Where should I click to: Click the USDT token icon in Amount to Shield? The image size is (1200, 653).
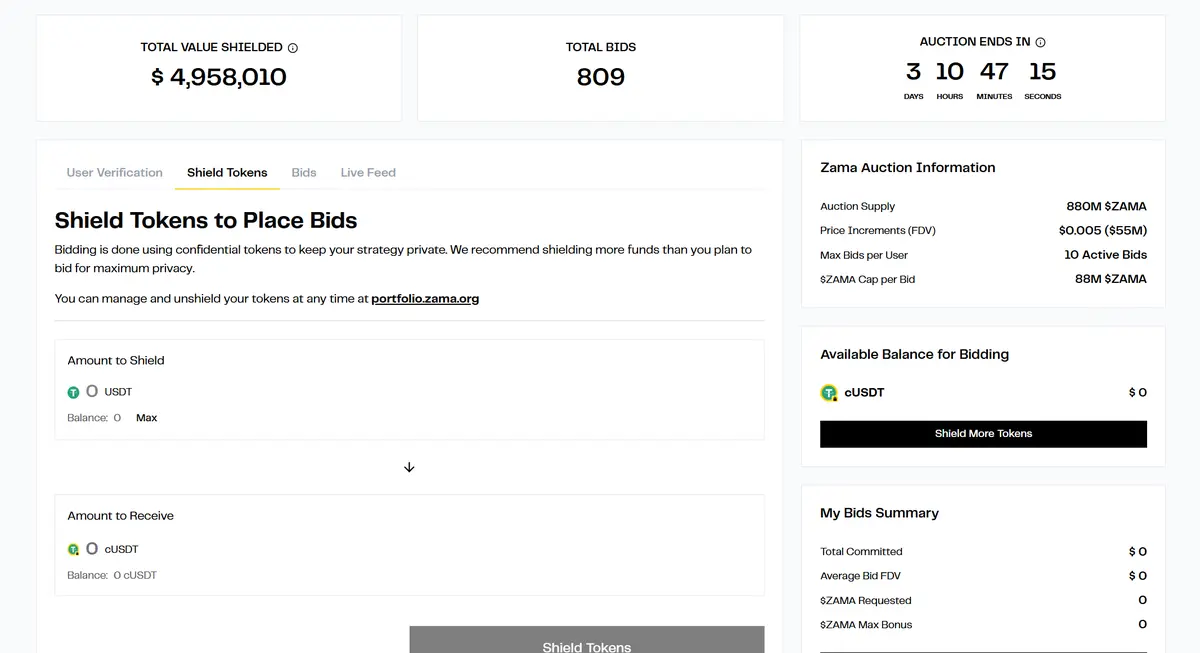[73, 392]
